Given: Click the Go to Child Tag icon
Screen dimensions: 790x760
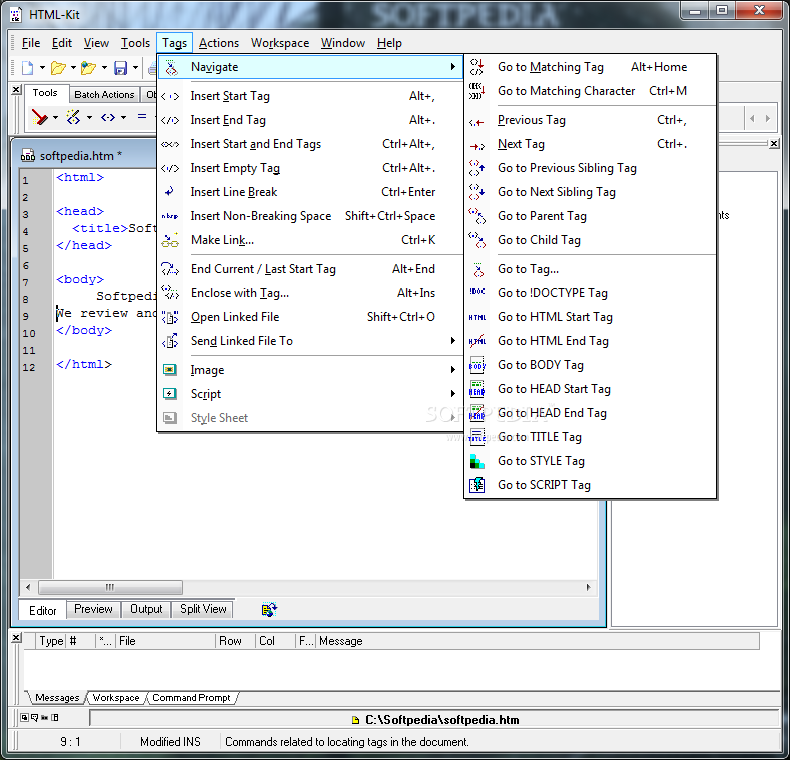Looking at the screenshot, I should click(476, 240).
